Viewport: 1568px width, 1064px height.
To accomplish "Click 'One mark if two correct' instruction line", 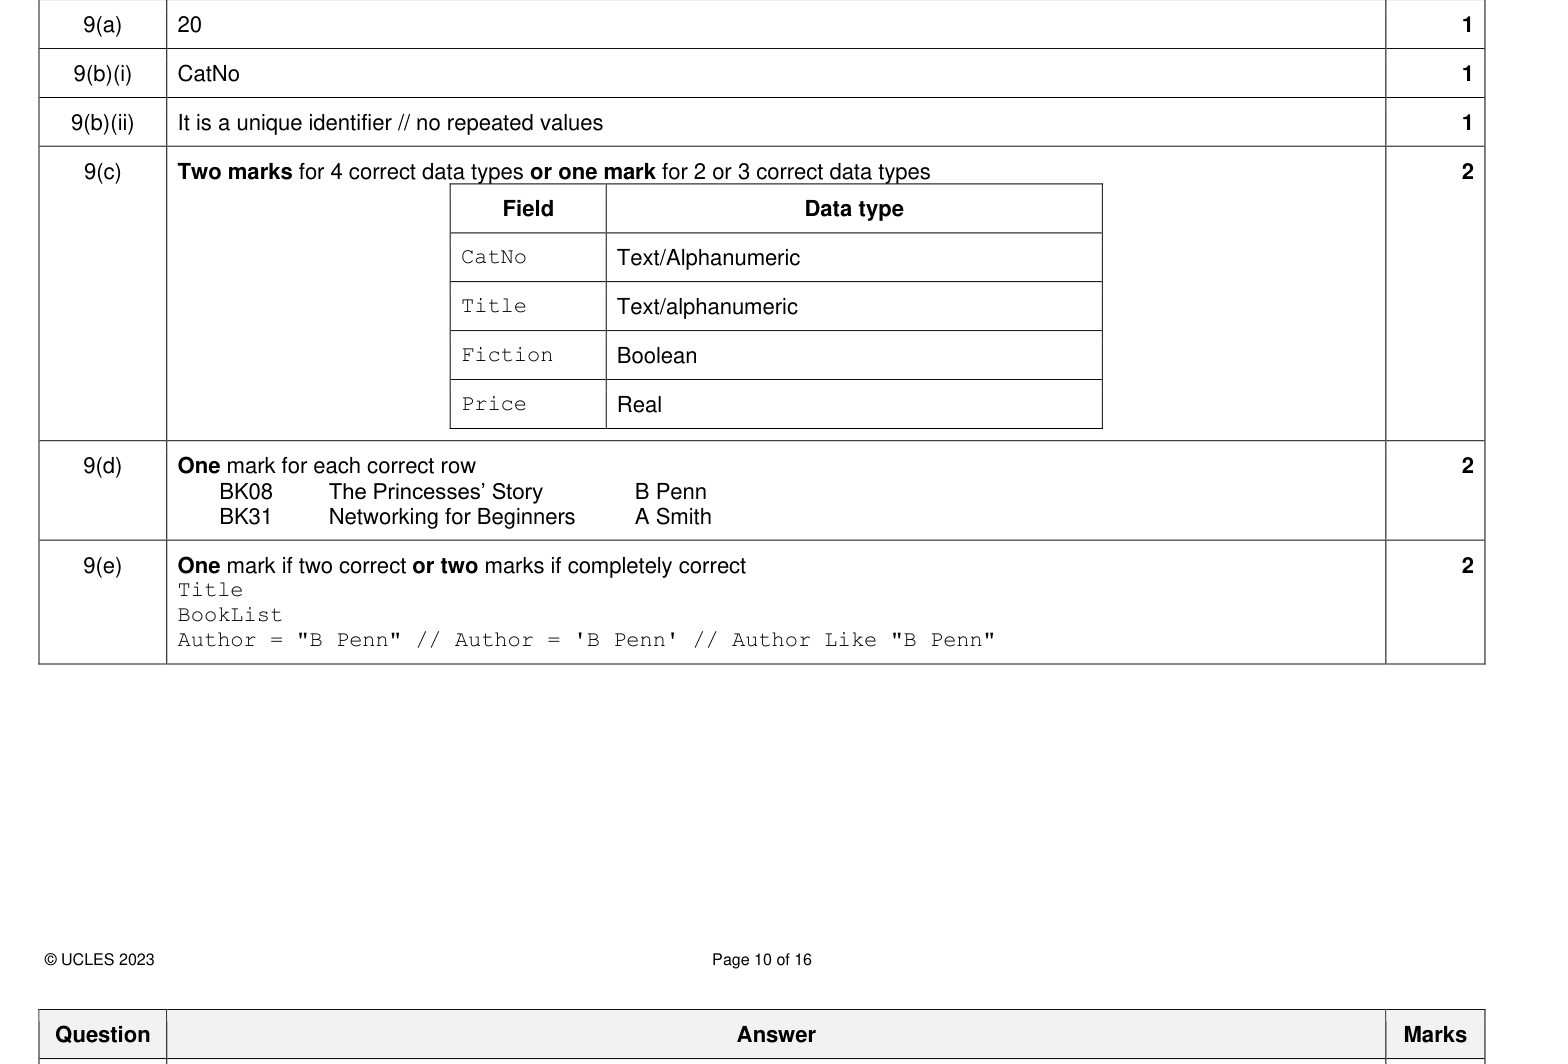I will click(461, 566).
